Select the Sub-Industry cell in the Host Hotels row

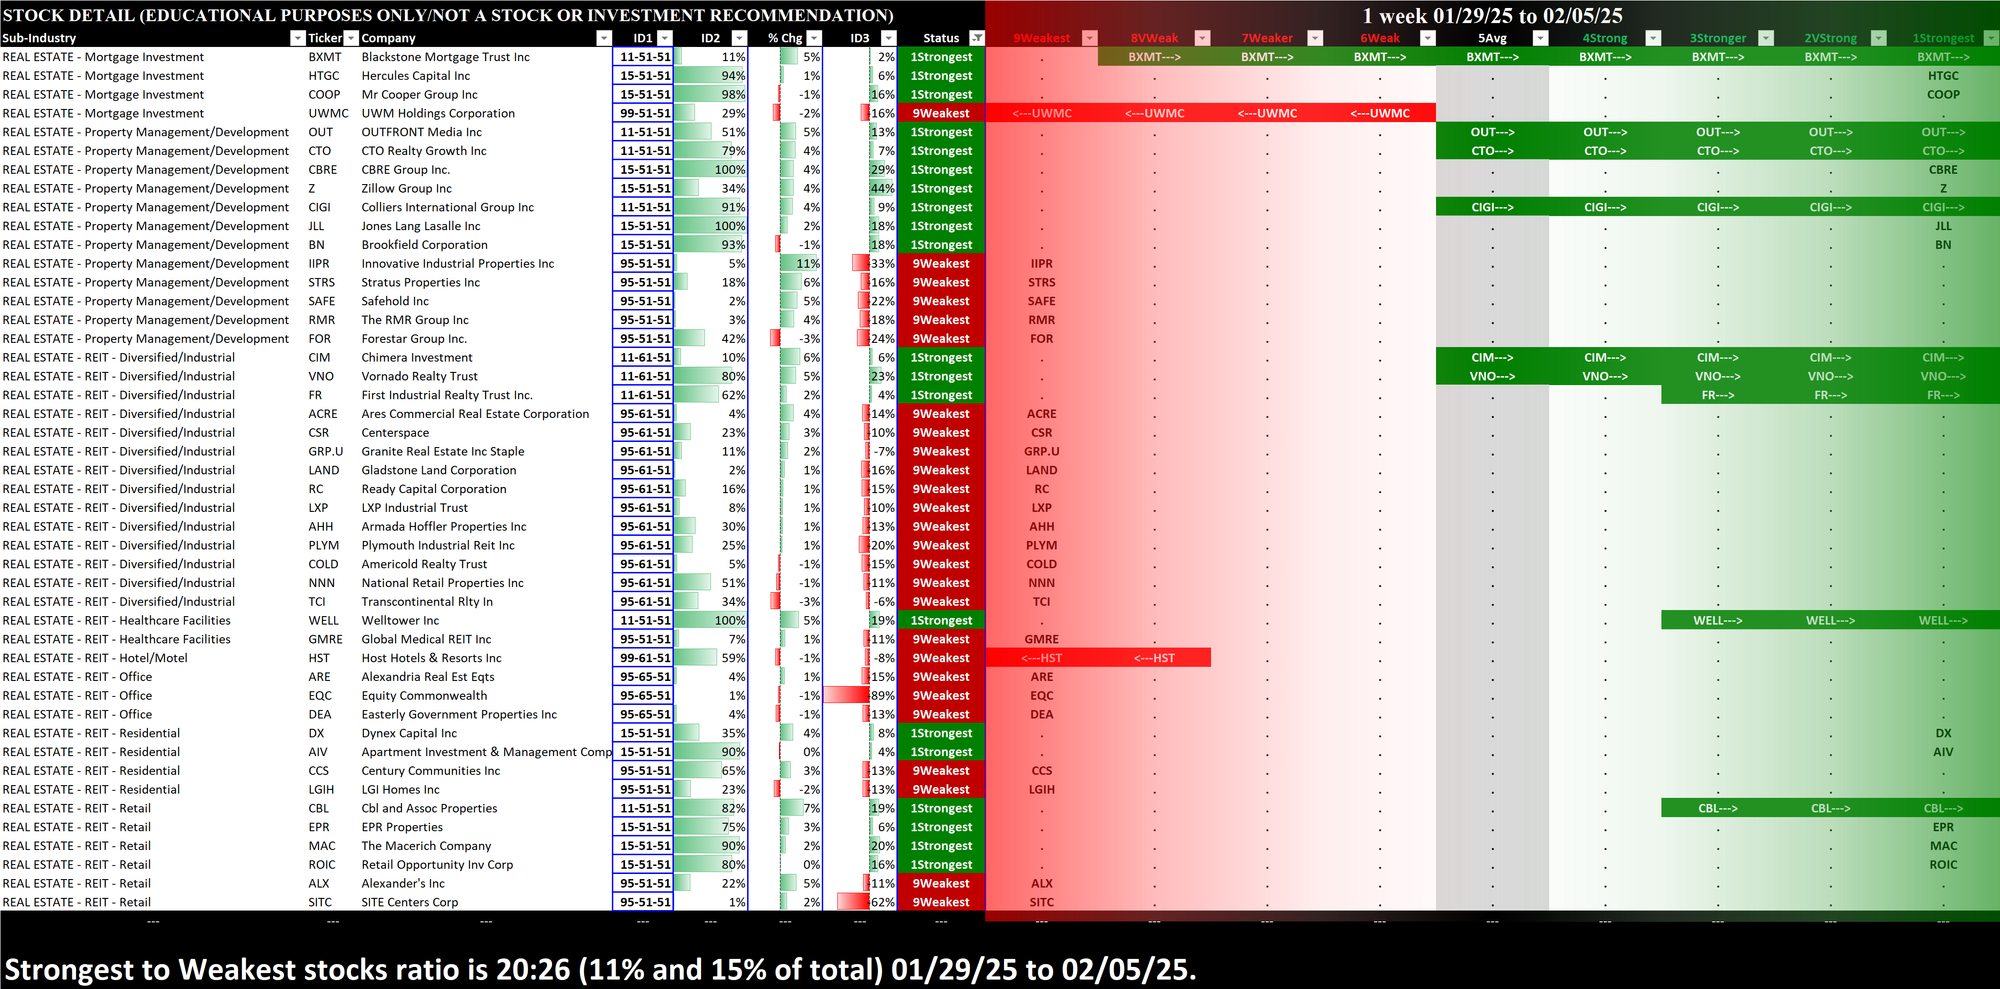[x=153, y=658]
